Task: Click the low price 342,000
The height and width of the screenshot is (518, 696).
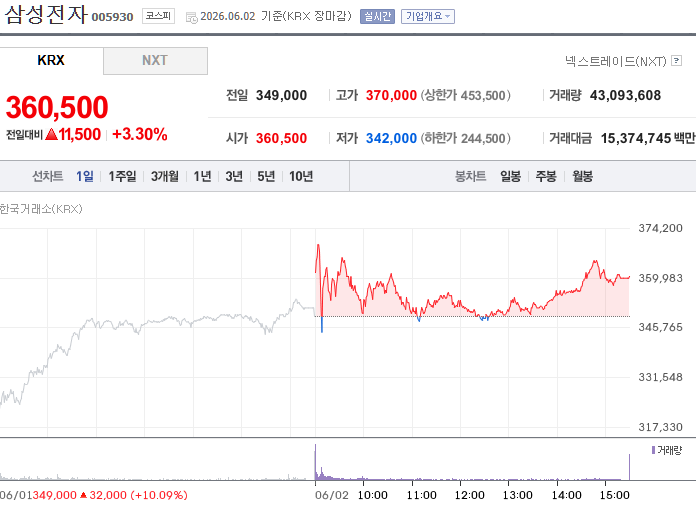Action: [391, 138]
